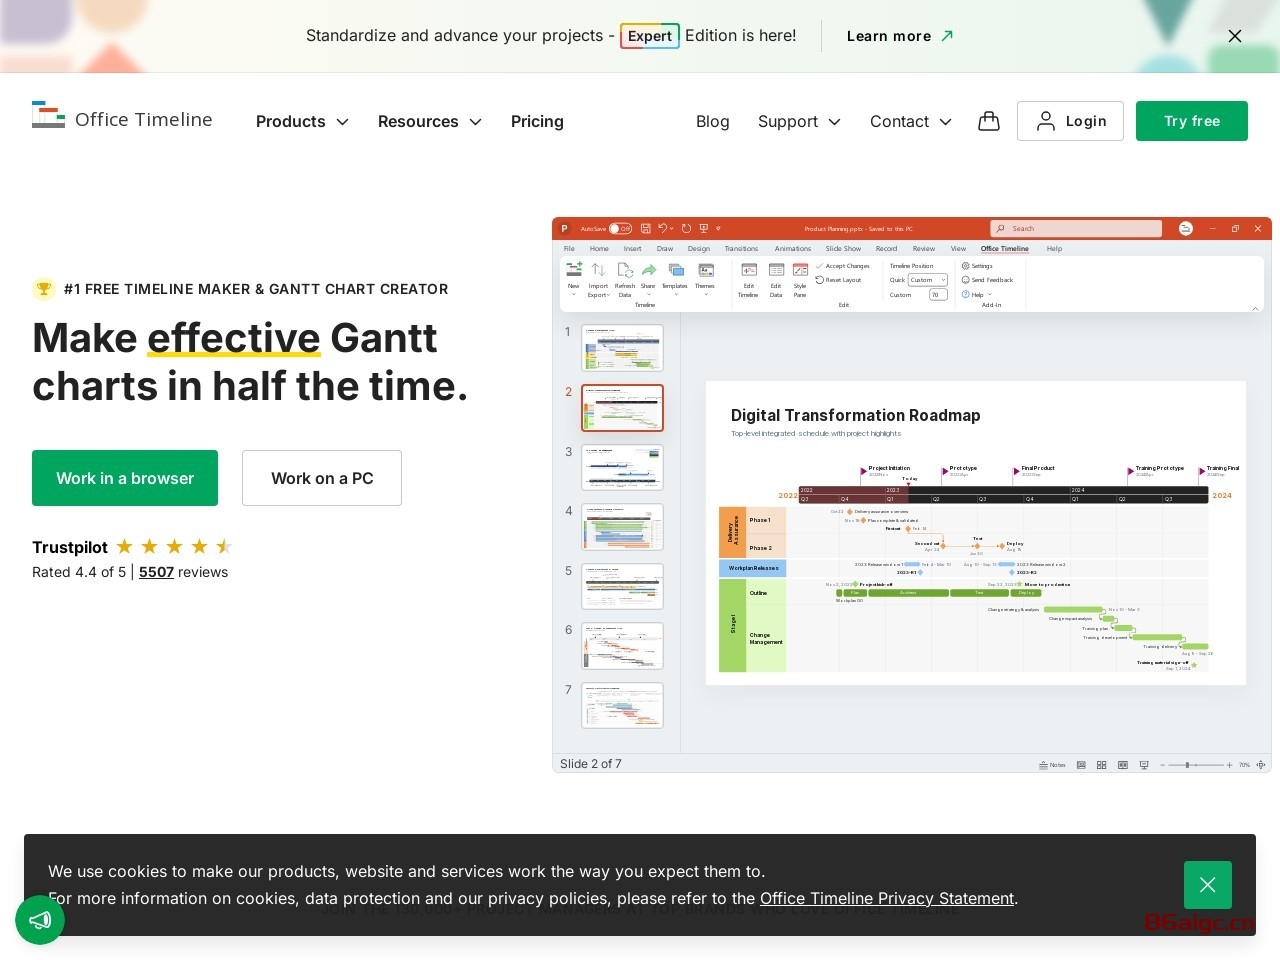Click Reset Layout in the ribbon

click(839, 280)
